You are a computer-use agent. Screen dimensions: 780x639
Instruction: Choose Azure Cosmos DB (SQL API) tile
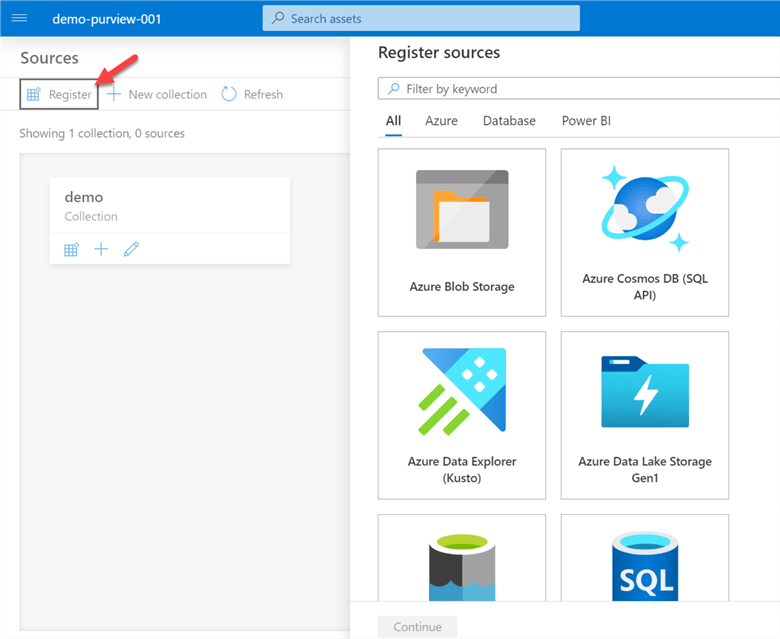[645, 232]
